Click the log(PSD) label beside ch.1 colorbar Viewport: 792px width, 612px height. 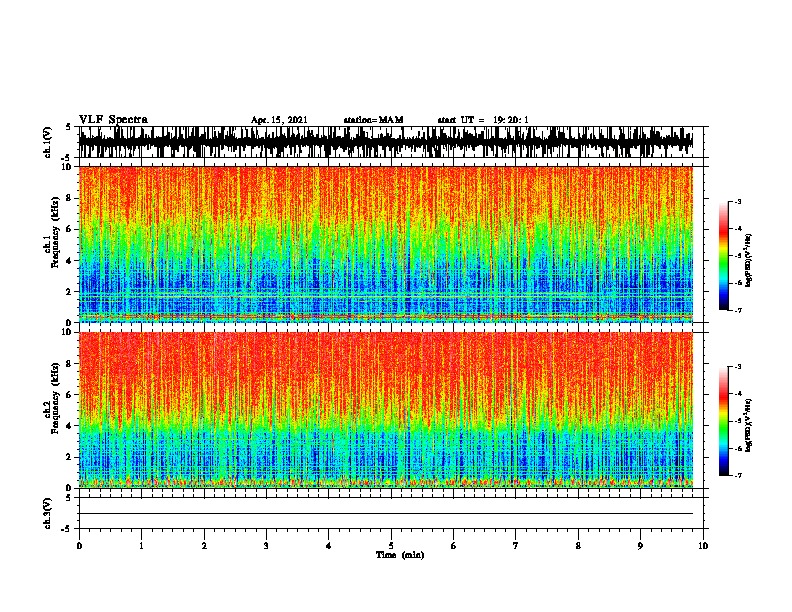pos(748,260)
